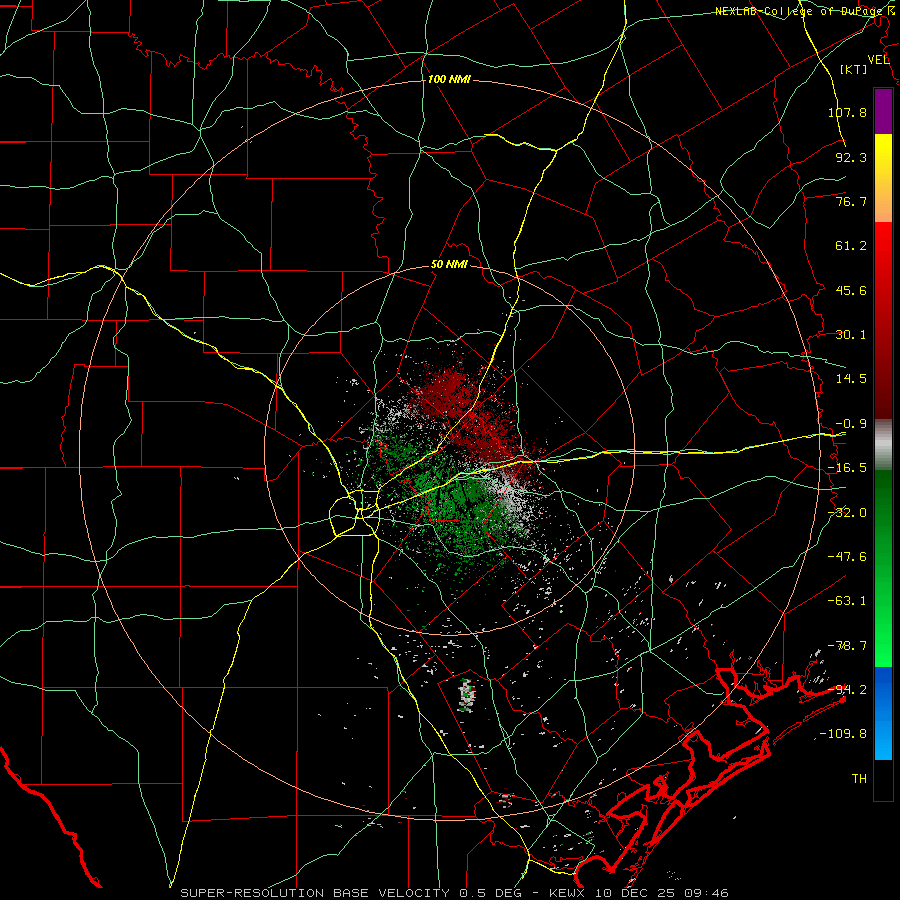Click the 45.6 value on velocity scale
900x900 pixels.
(x=851, y=290)
